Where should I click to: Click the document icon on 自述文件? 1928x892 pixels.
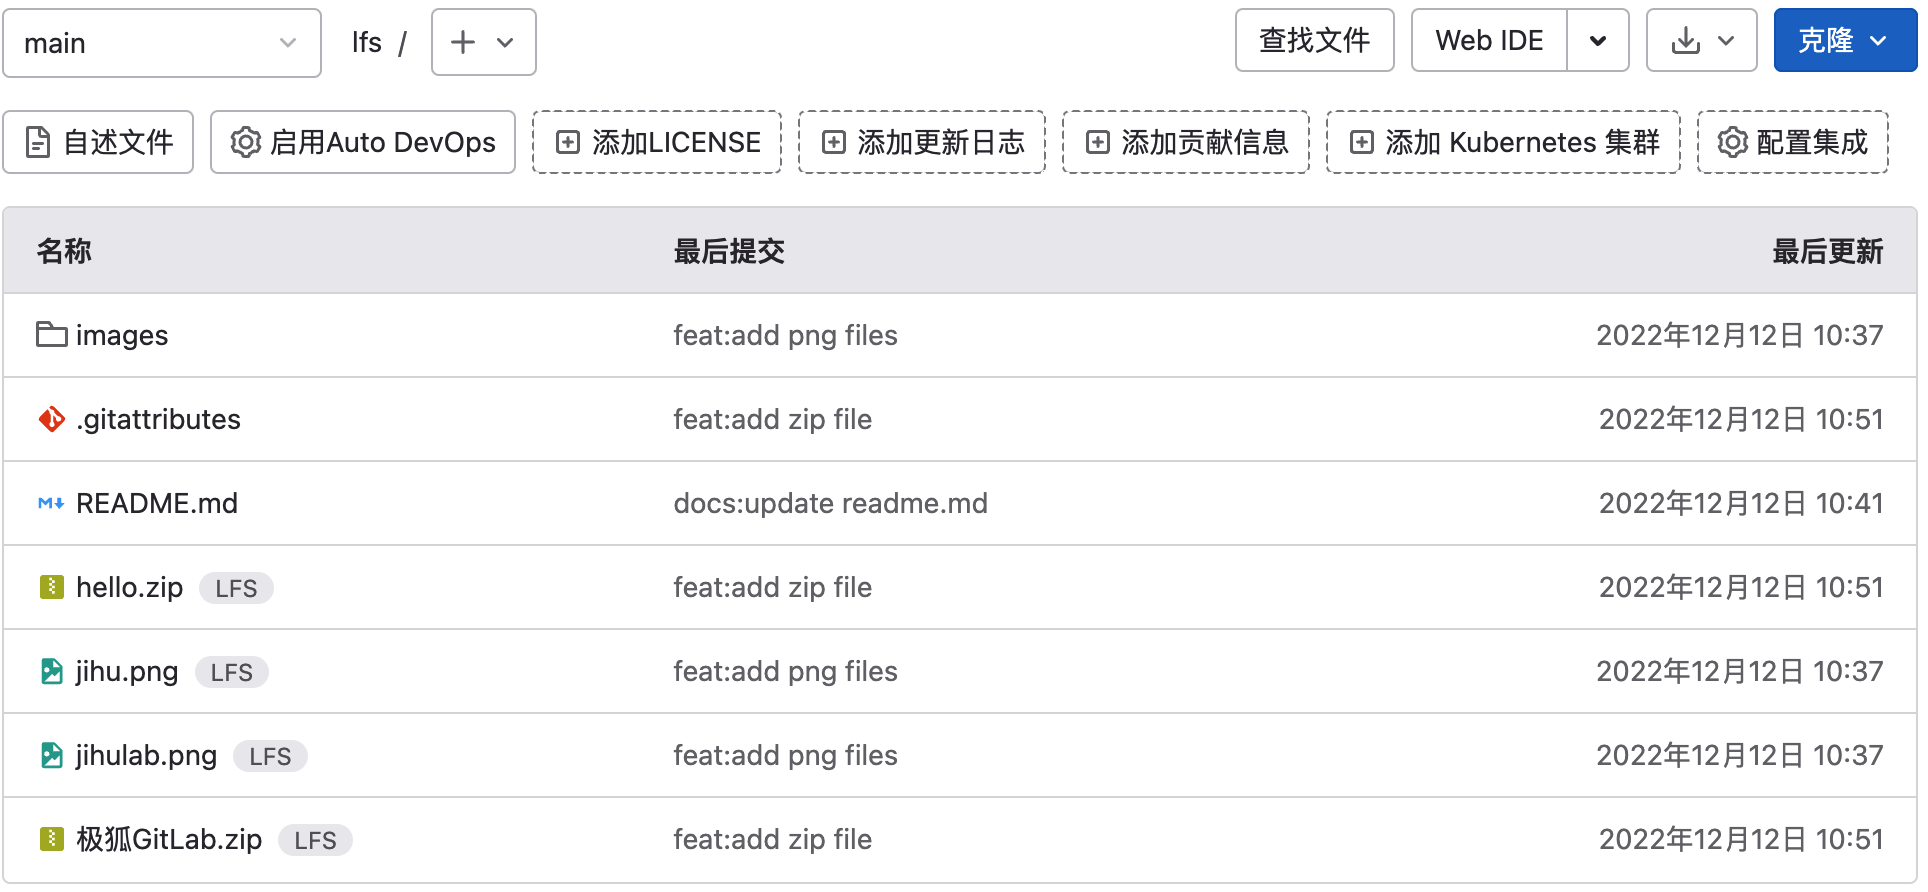click(37, 142)
